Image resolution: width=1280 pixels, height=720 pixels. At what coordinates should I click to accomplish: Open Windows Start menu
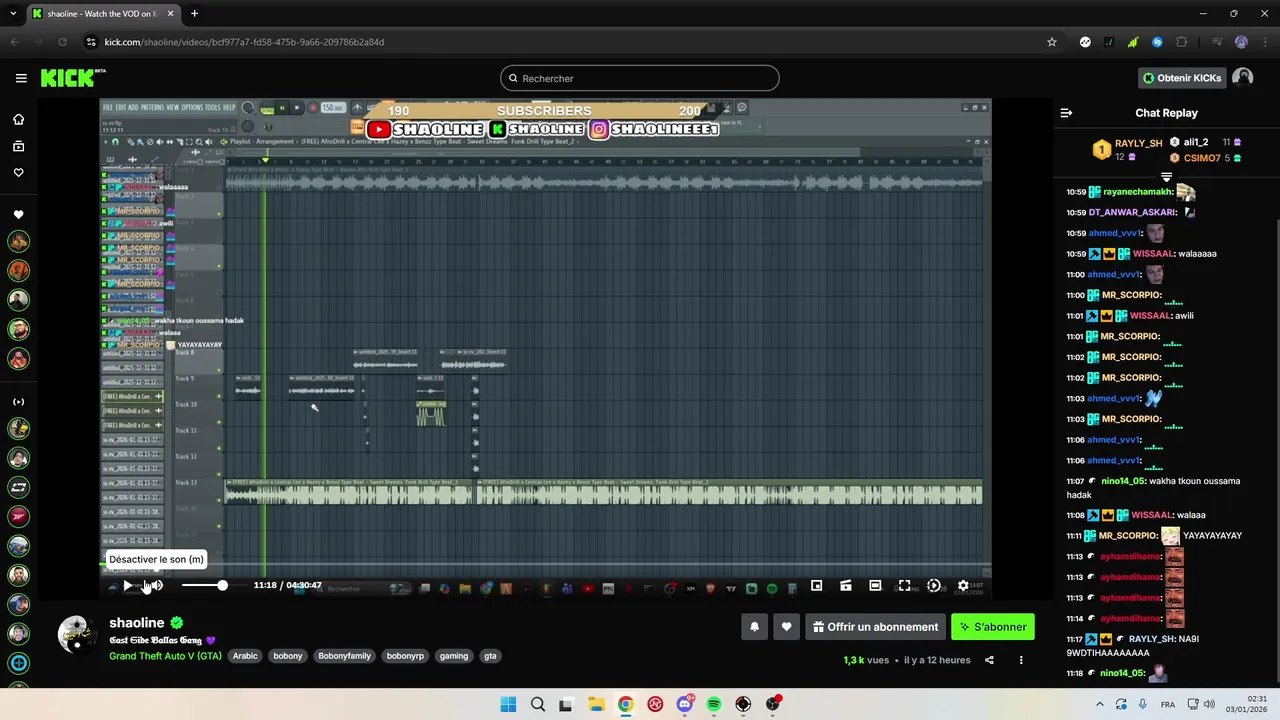coord(508,704)
